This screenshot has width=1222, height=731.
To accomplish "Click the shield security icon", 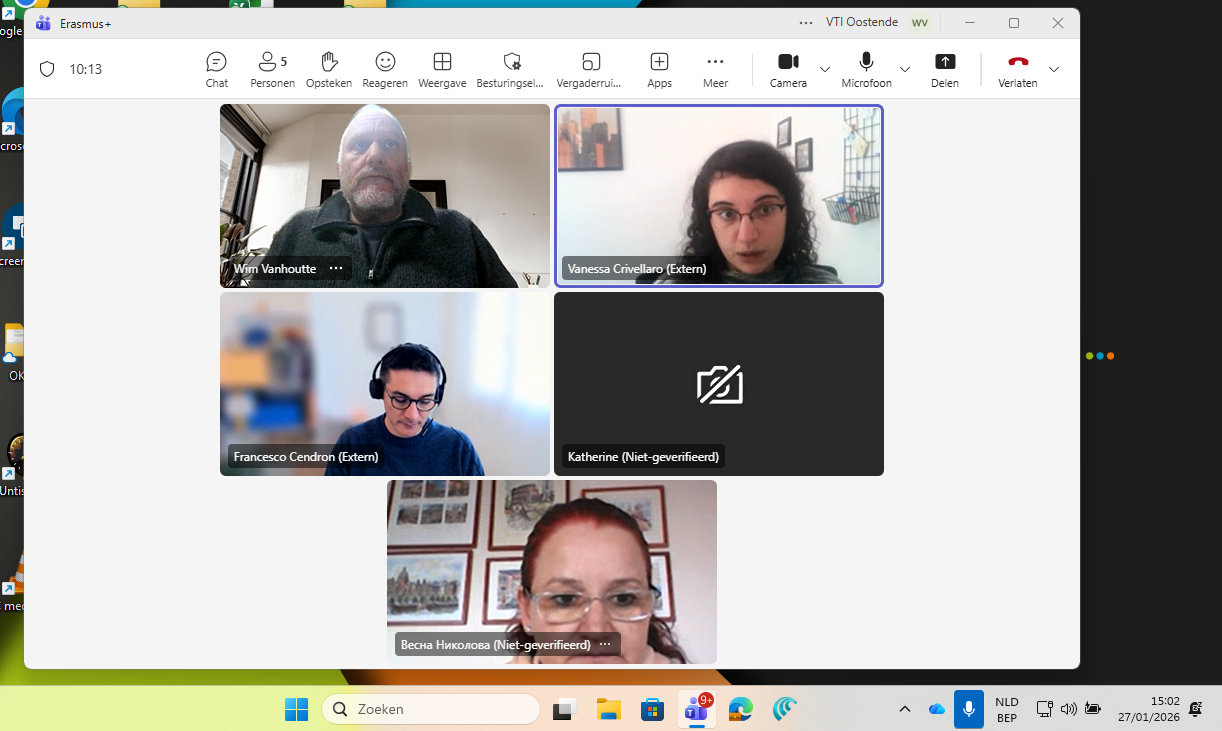I will click(47, 69).
